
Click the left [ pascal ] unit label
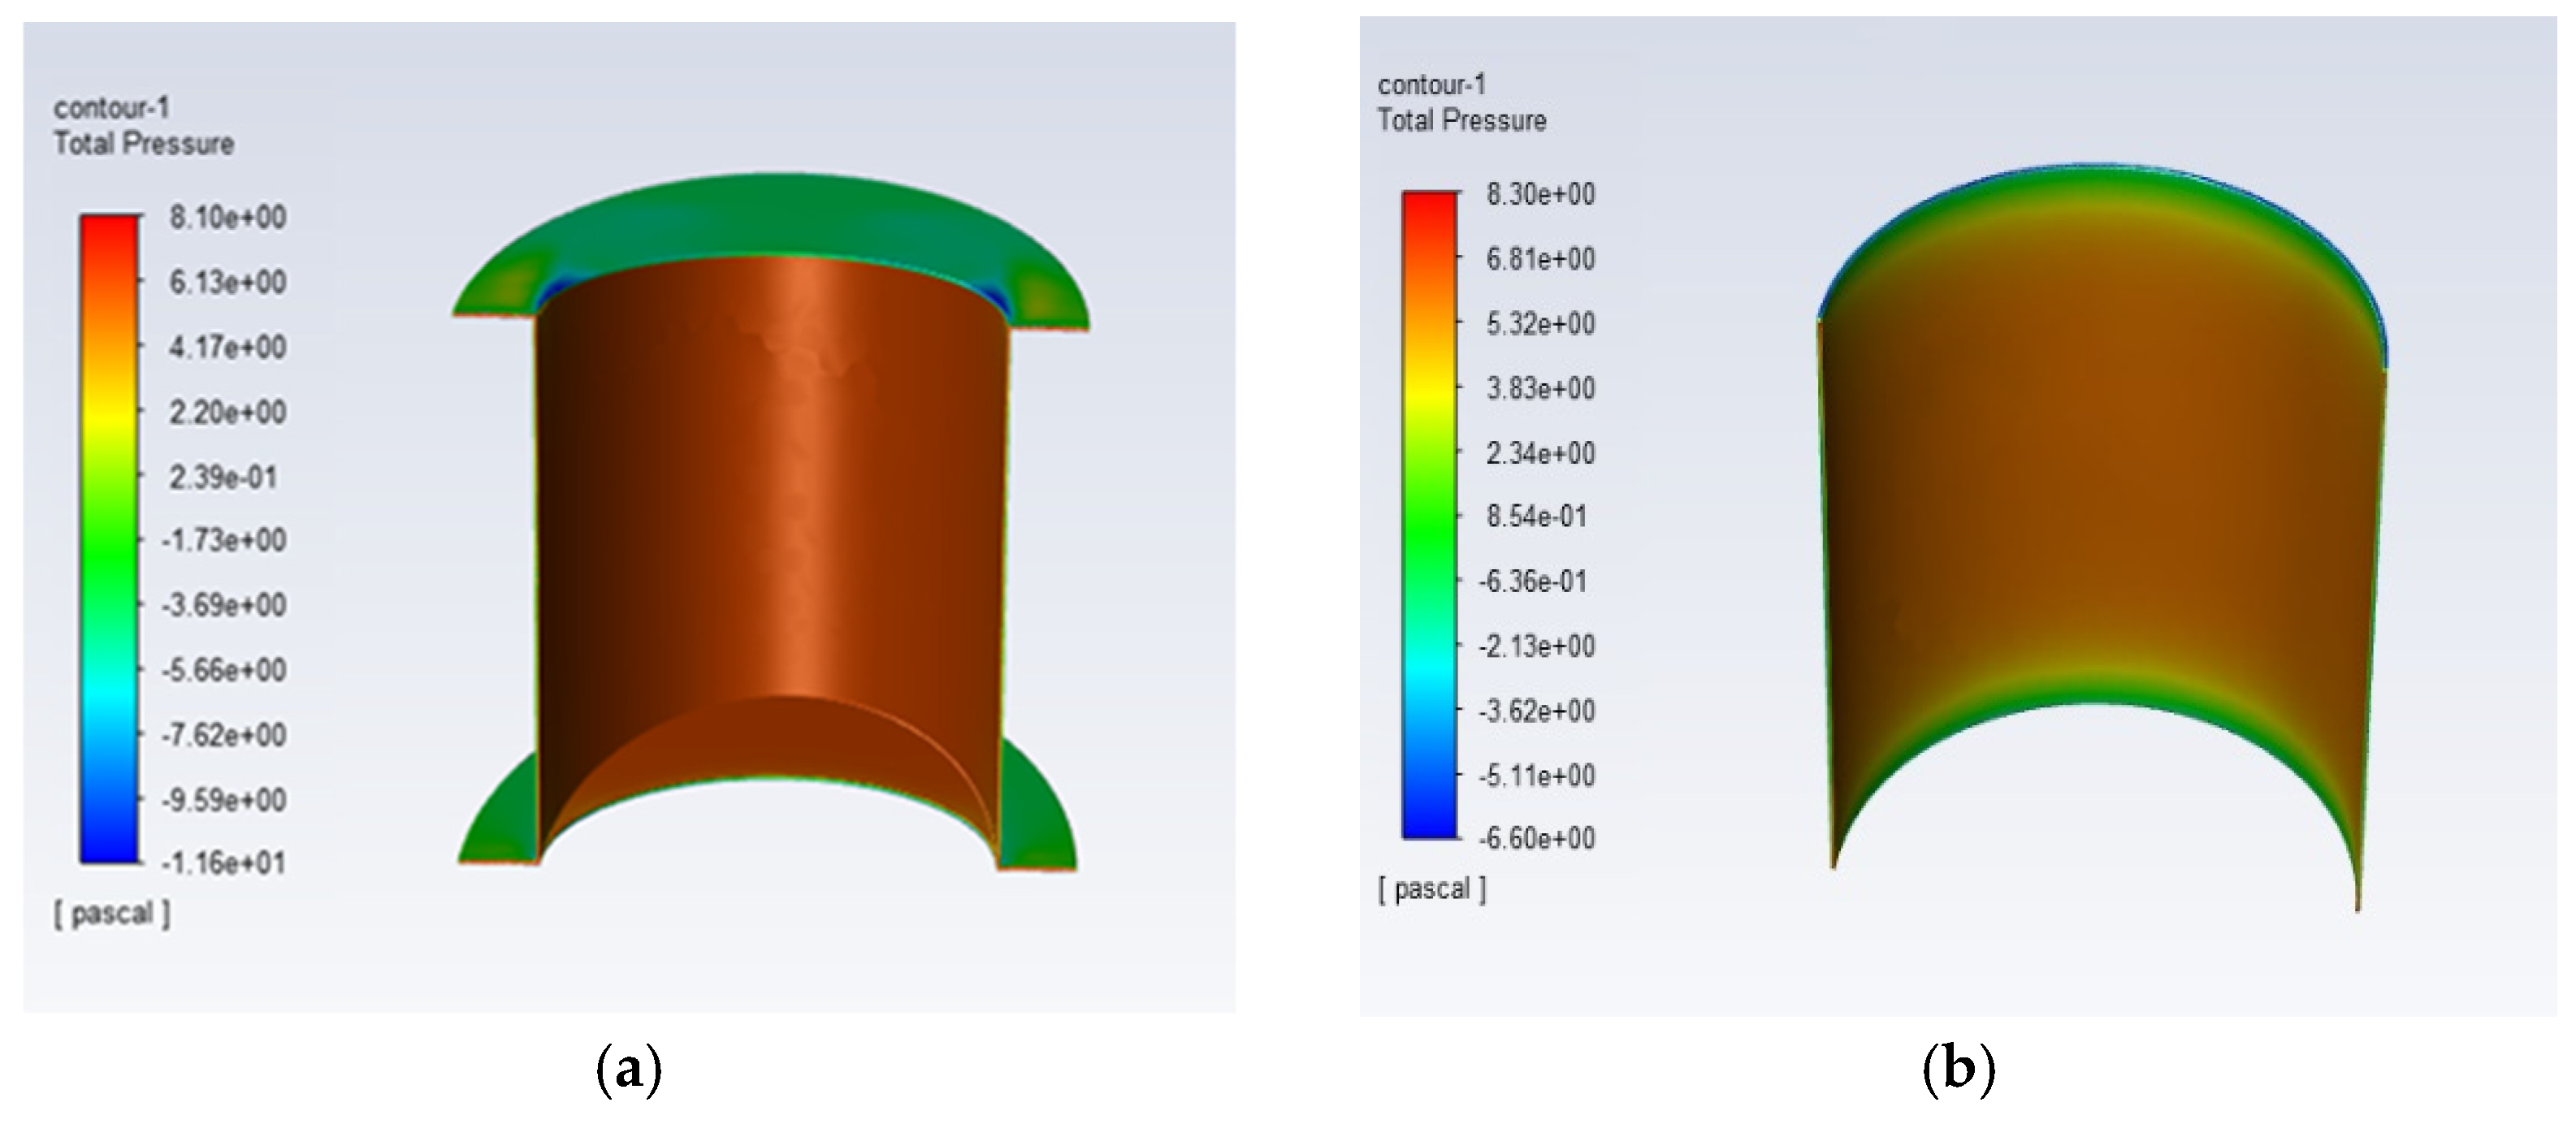pyautogui.click(x=112, y=913)
